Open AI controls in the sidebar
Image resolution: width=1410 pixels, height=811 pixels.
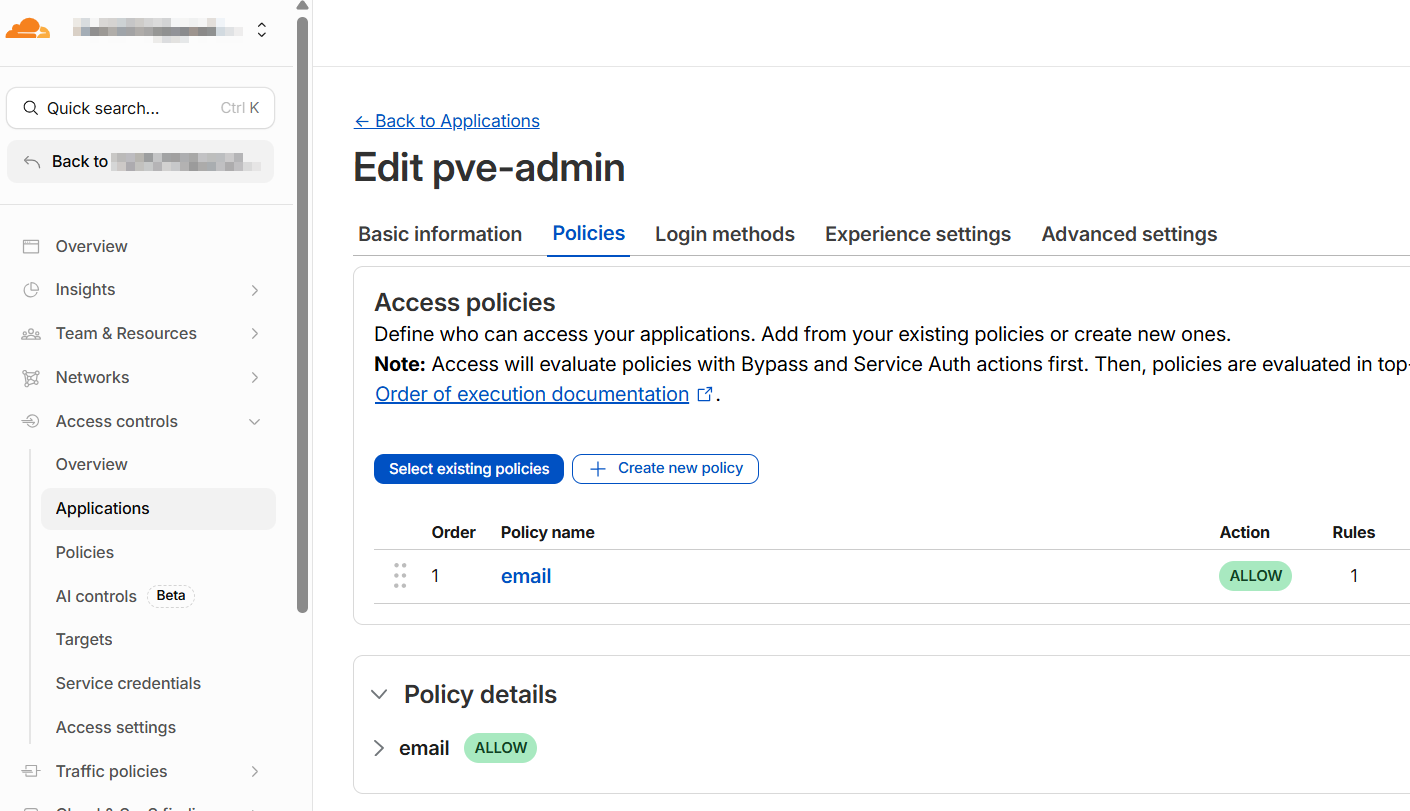[96, 597]
